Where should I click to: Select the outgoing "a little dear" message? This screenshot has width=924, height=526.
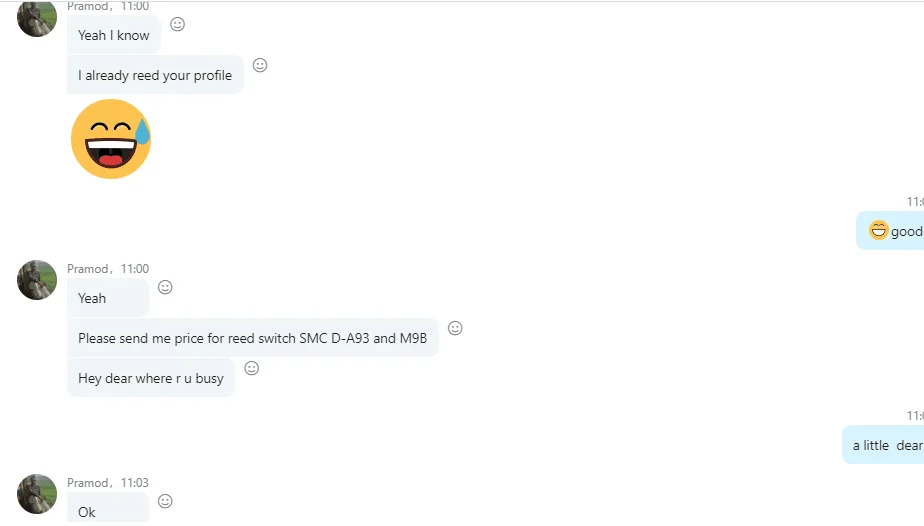(886, 445)
